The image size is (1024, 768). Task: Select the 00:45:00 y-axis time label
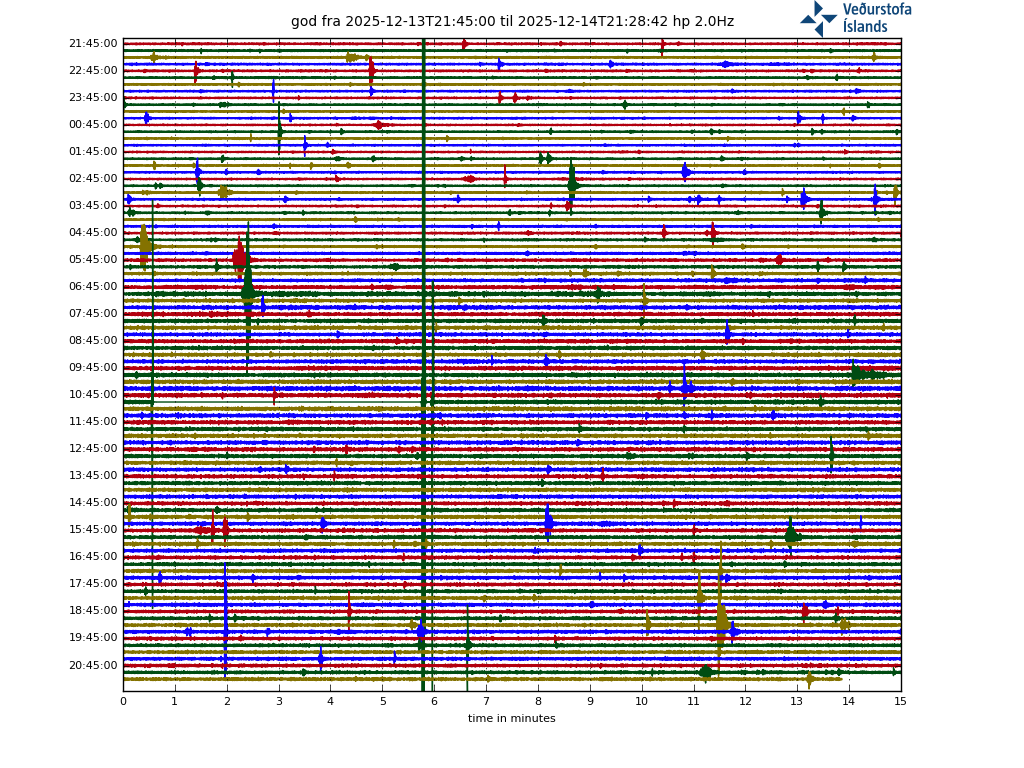pos(93,125)
